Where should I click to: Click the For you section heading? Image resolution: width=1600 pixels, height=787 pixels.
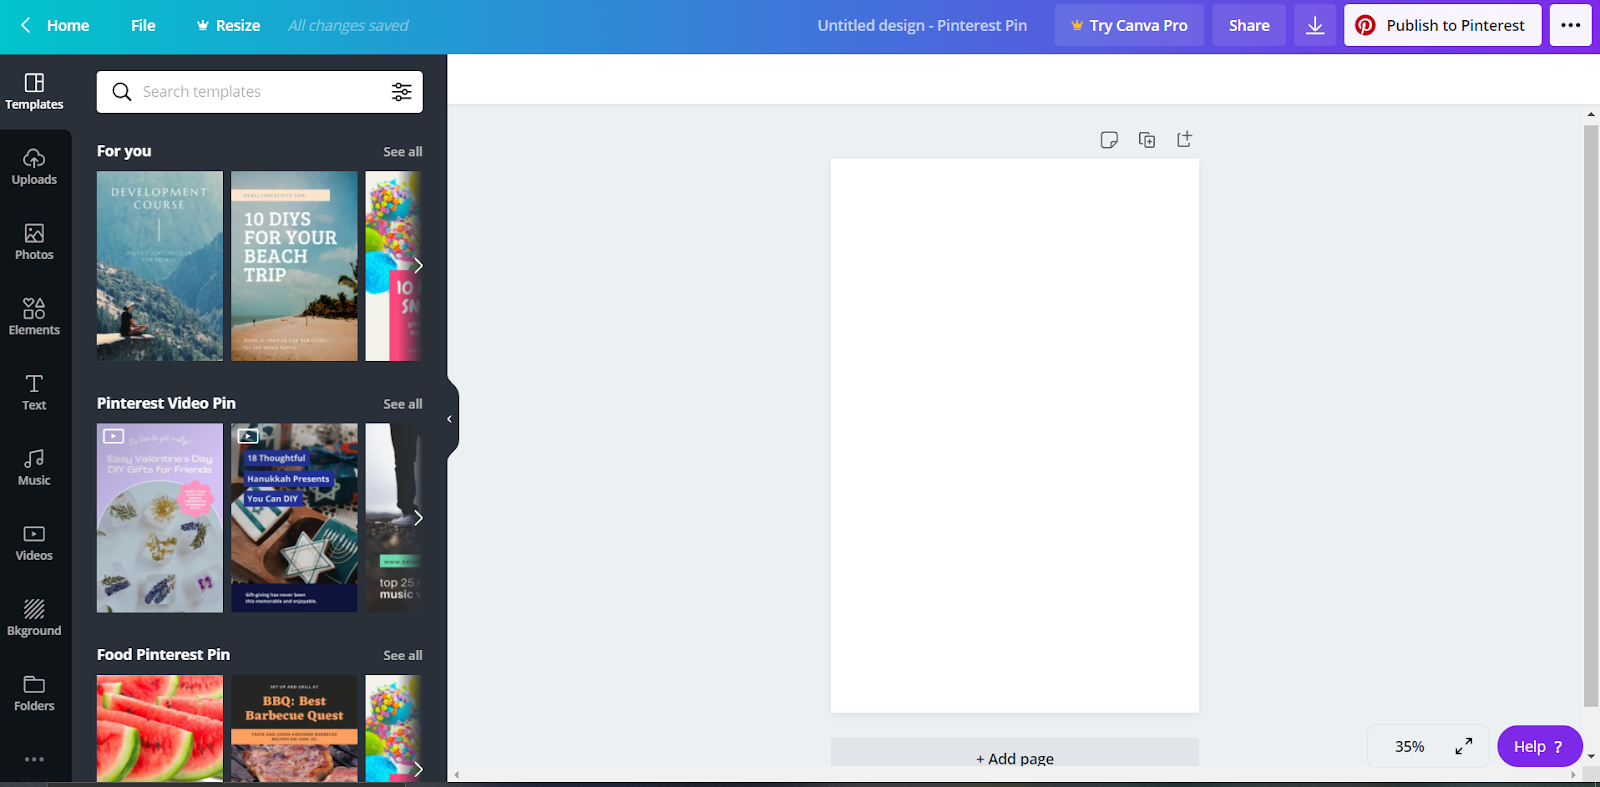click(x=124, y=151)
